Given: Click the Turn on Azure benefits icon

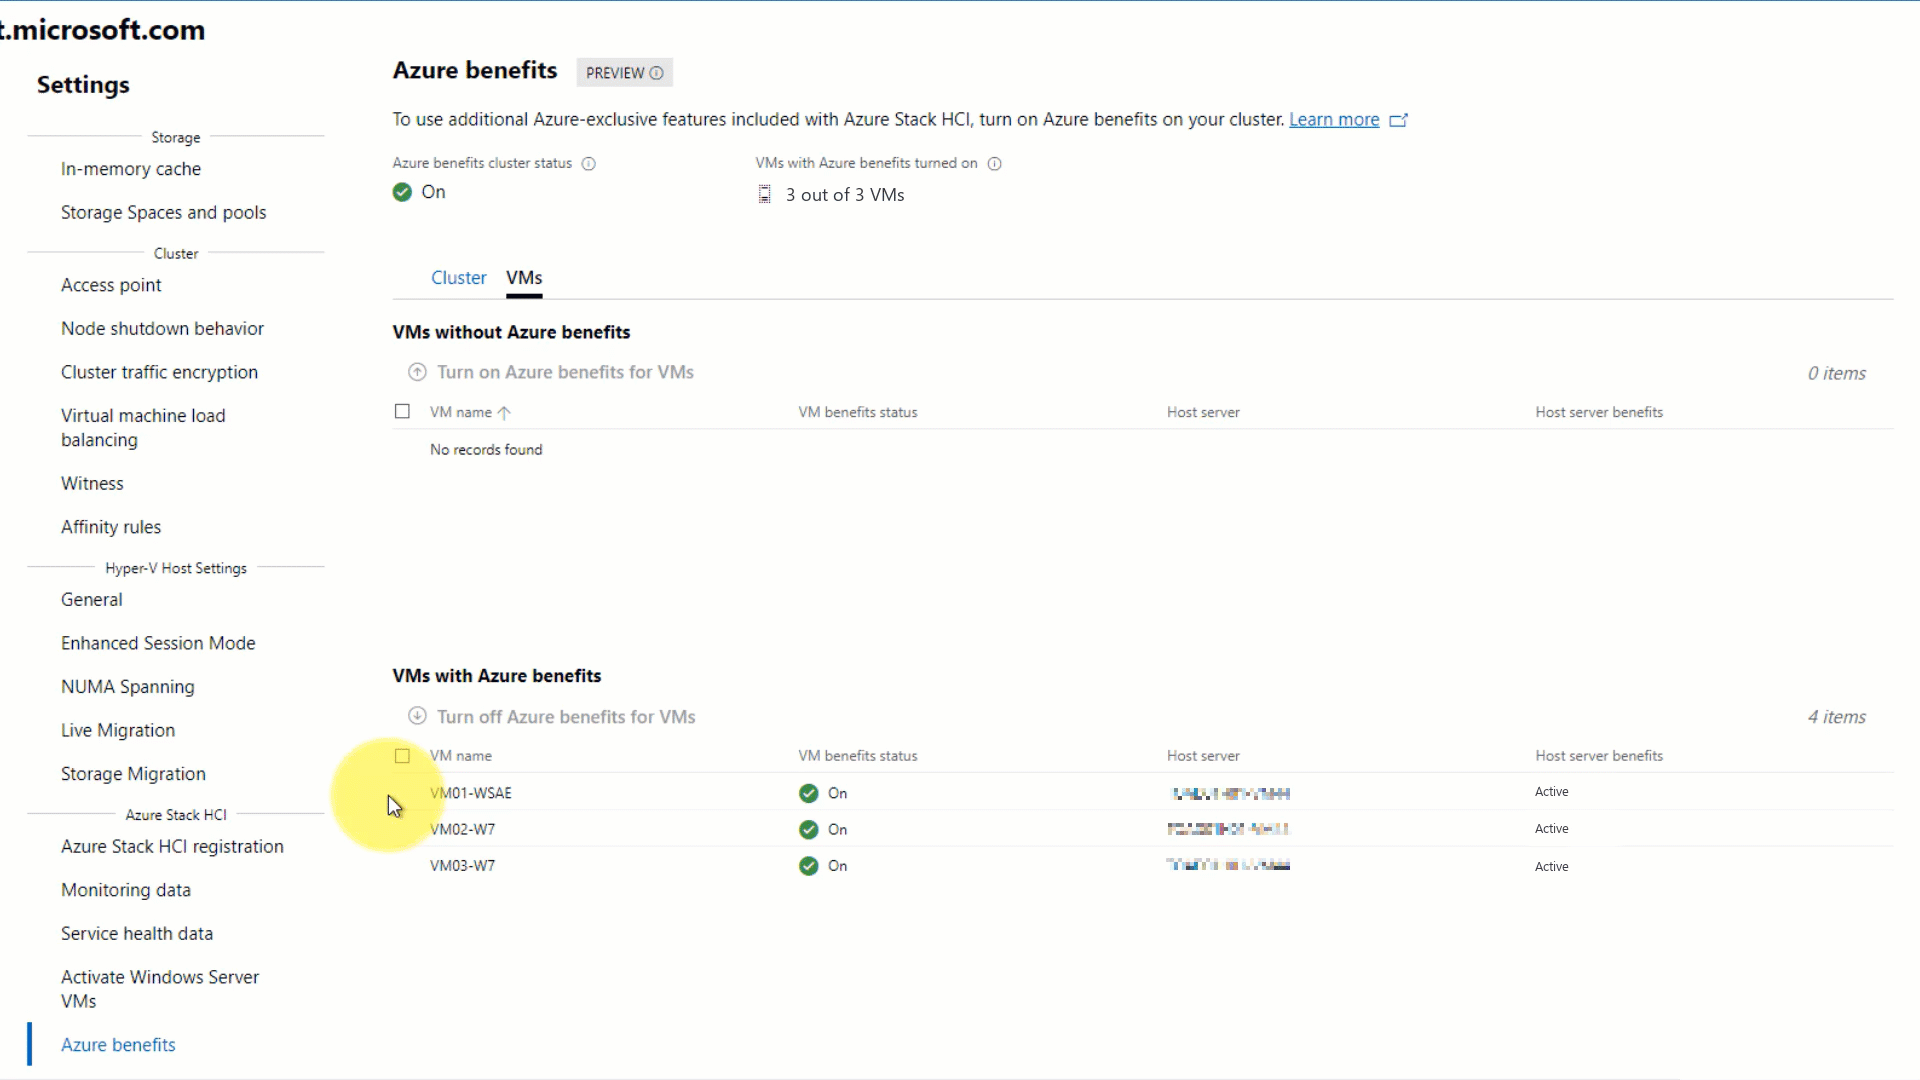Looking at the screenshot, I should tap(417, 372).
